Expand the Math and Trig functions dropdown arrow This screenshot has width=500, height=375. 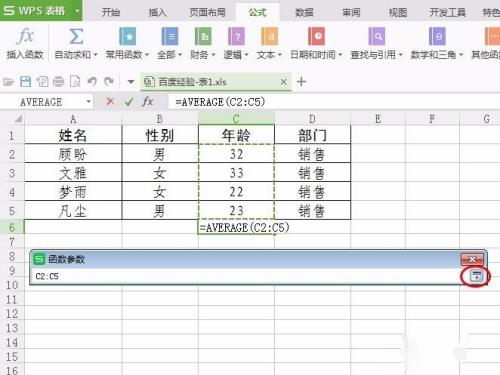[461, 55]
